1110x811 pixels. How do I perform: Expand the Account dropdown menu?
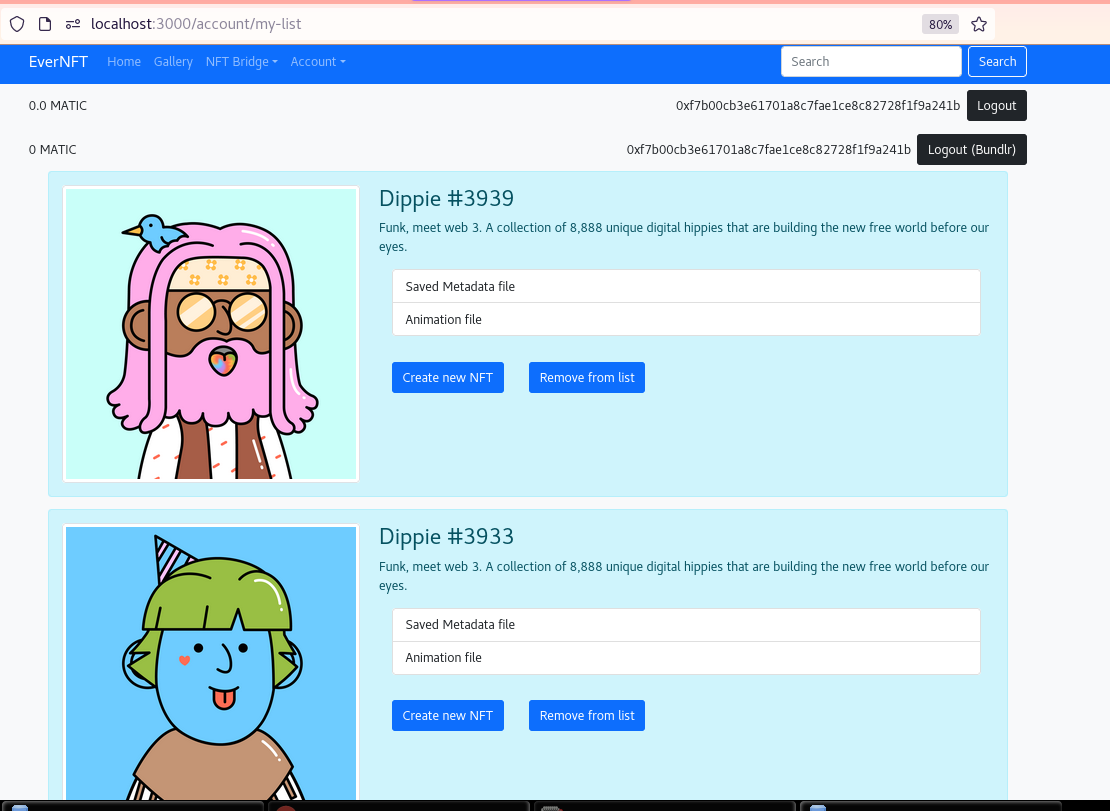click(318, 62)
